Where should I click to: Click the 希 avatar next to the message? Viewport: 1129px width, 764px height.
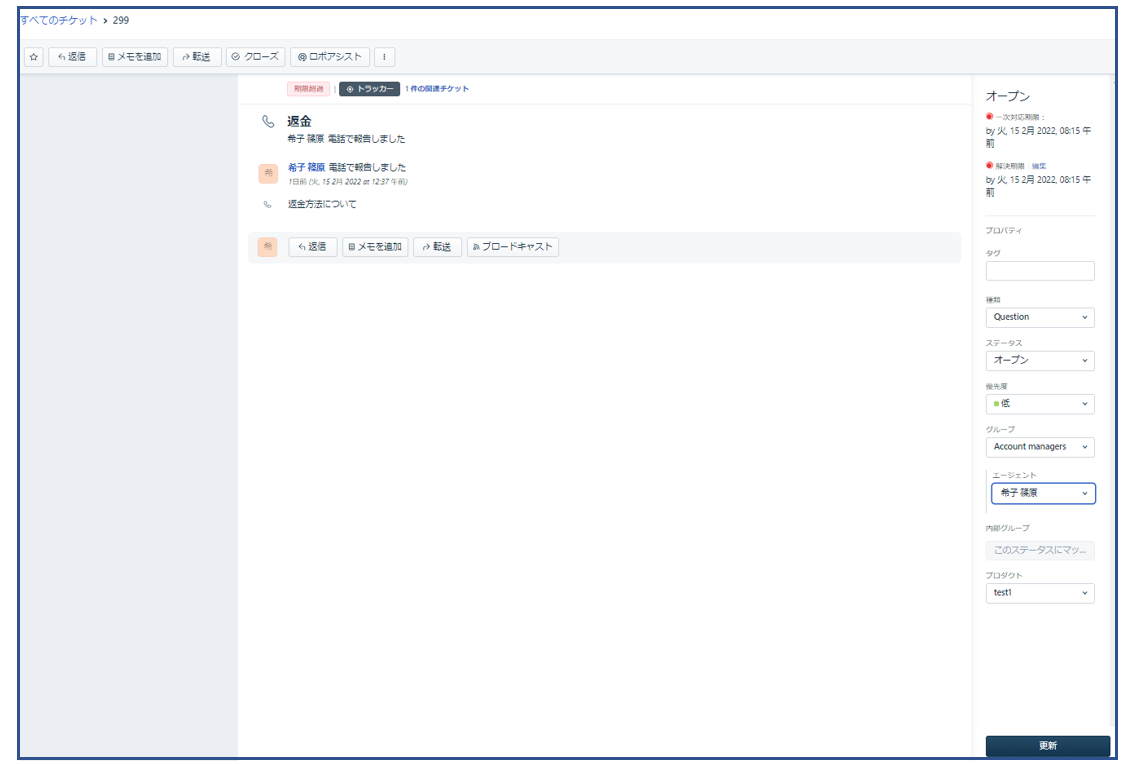tap(268, 174)
